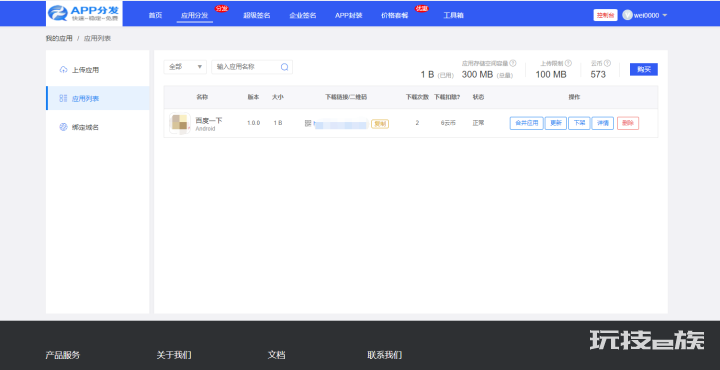
Task: Click the 联系我们 footer heading
Action: coord(385,355)
